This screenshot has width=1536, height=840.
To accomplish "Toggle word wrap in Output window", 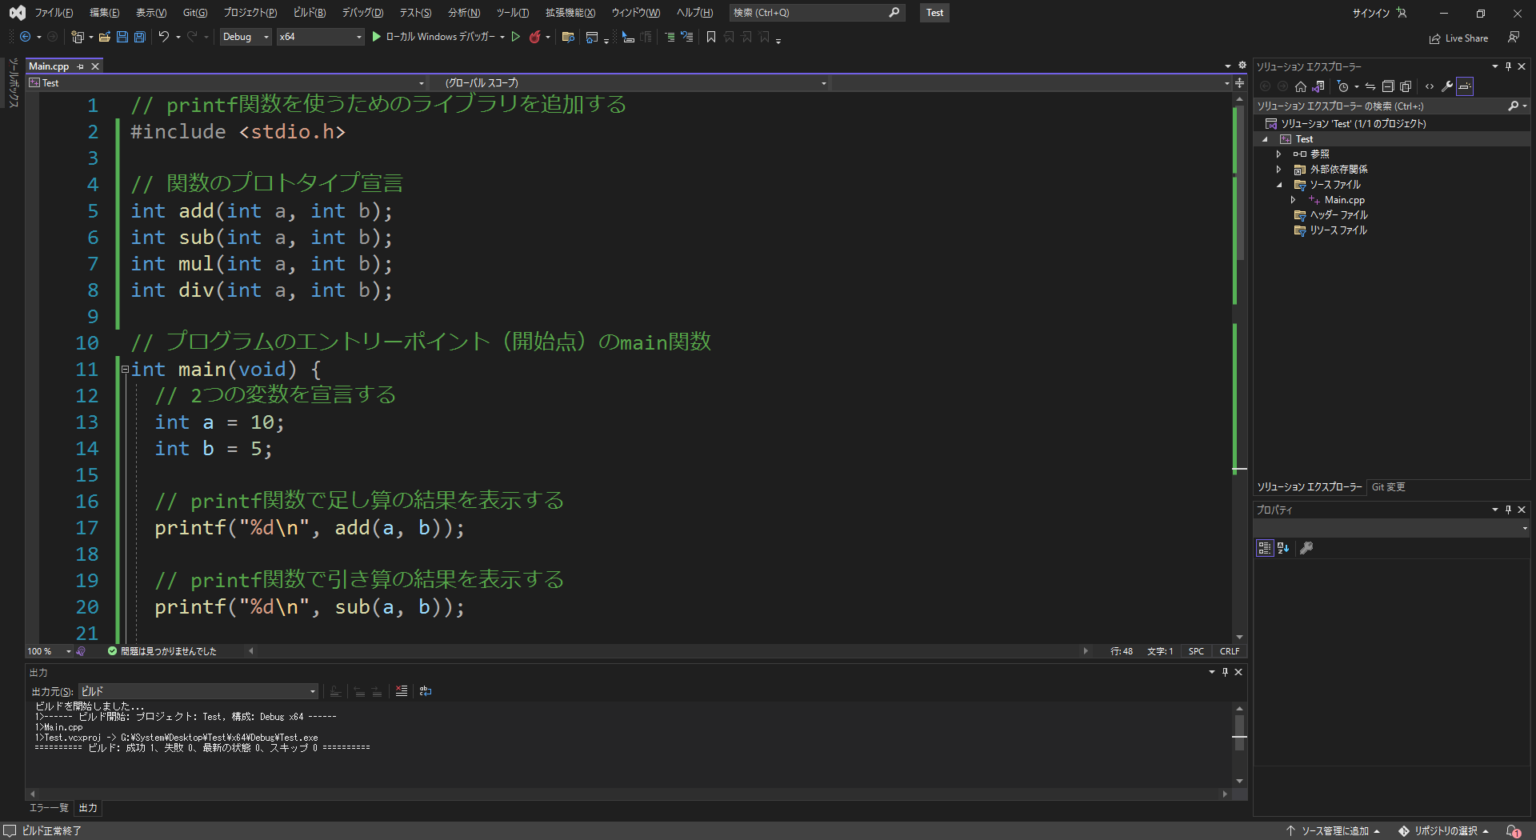I will click(x=425, y=691).
